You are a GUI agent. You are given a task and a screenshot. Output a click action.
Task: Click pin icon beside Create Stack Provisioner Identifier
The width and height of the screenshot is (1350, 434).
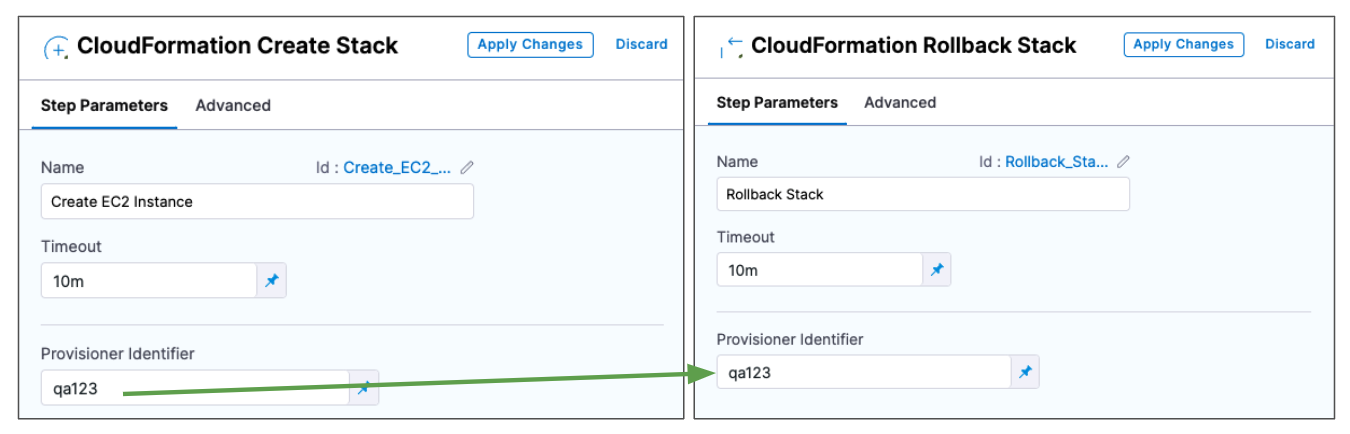(x=364, y=388)
